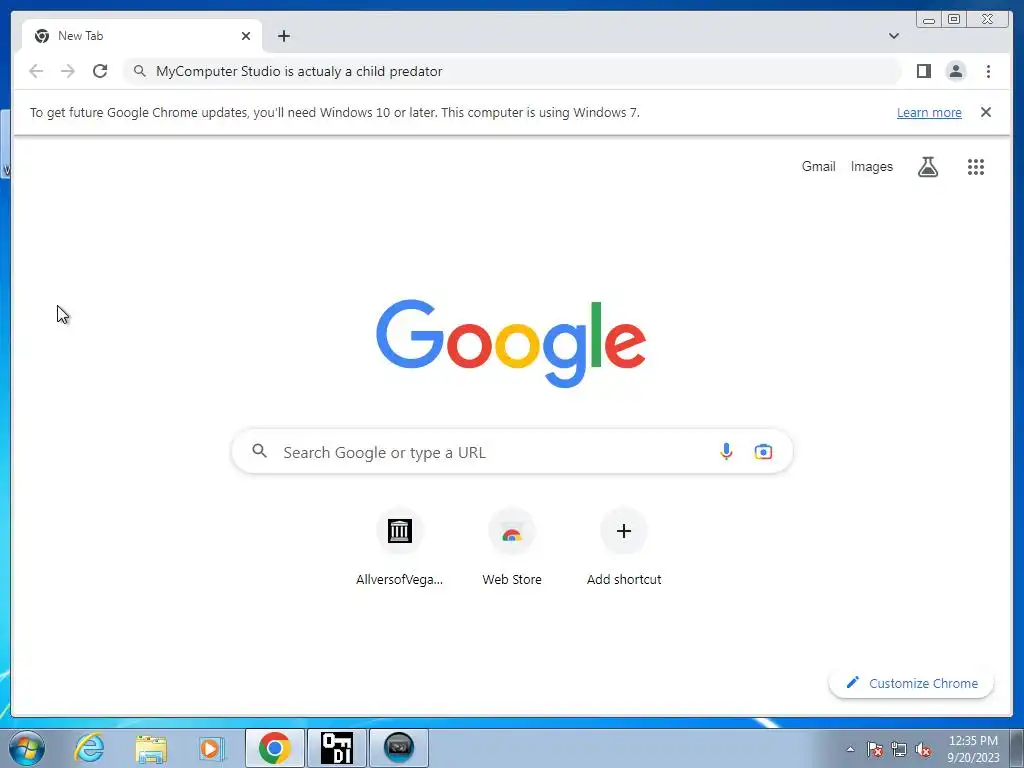Click the address bar text

tap(298, 71)
